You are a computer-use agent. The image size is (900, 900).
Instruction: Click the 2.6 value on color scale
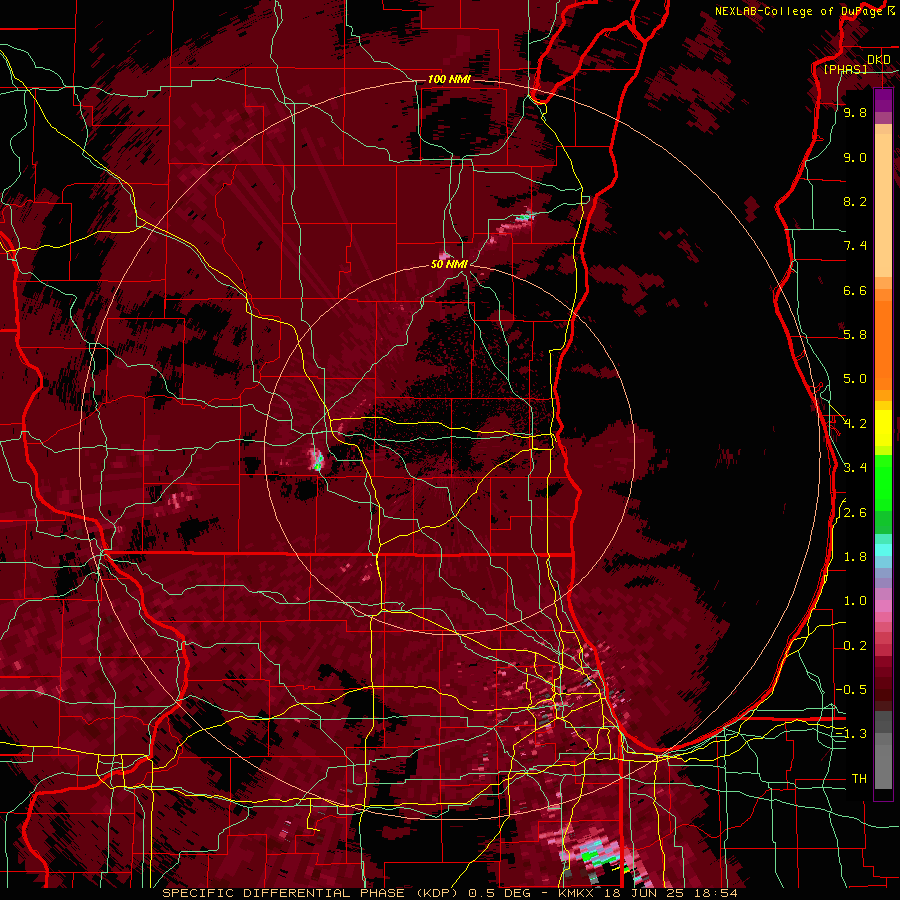(855, 513)
